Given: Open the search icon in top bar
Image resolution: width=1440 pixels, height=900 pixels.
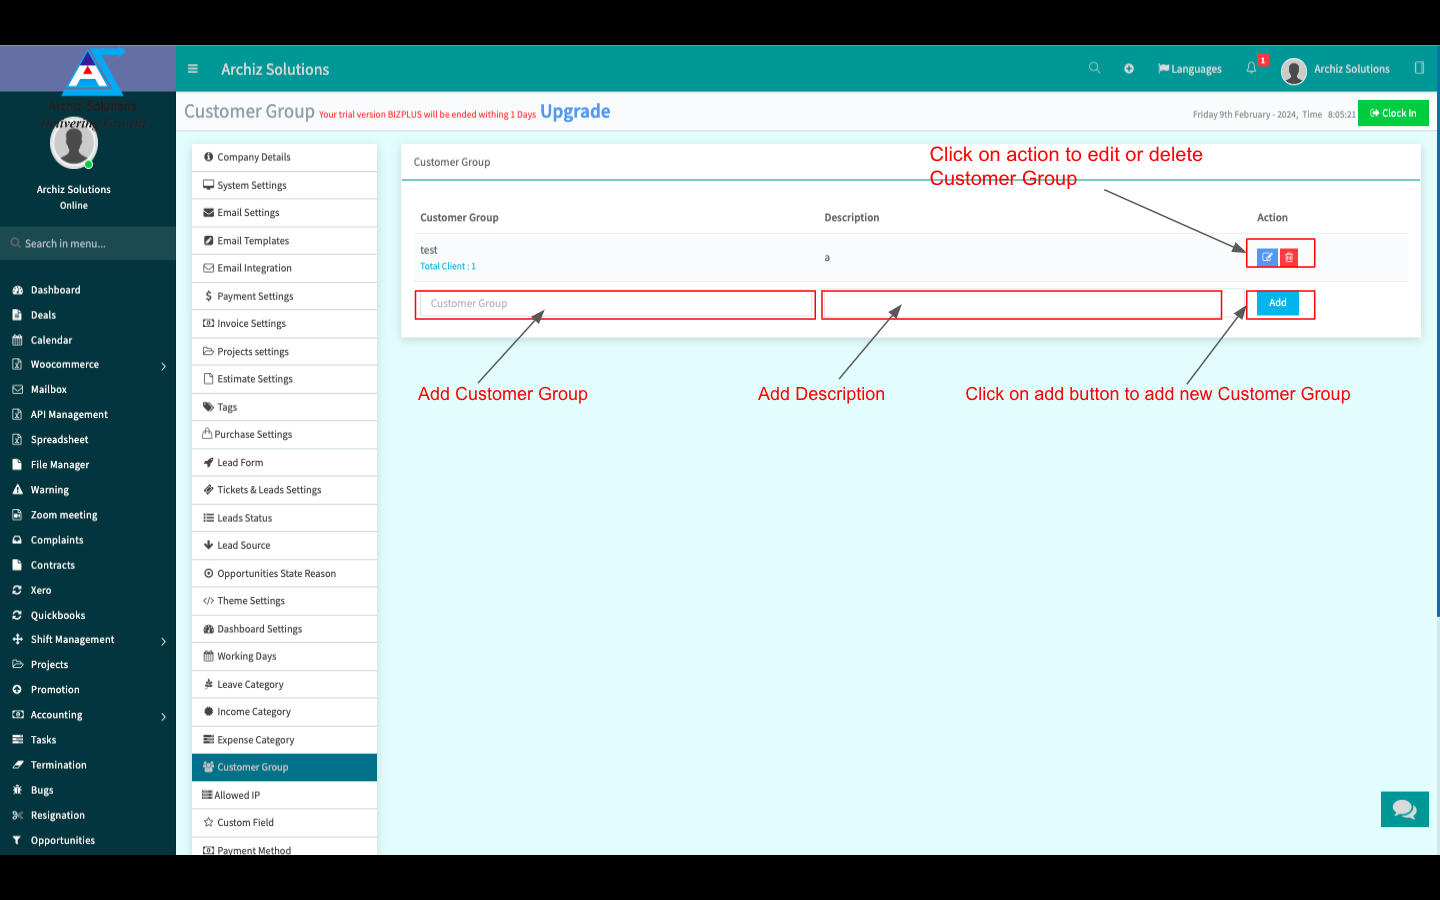Looking at the screenshot, I should coord(1094,68).
